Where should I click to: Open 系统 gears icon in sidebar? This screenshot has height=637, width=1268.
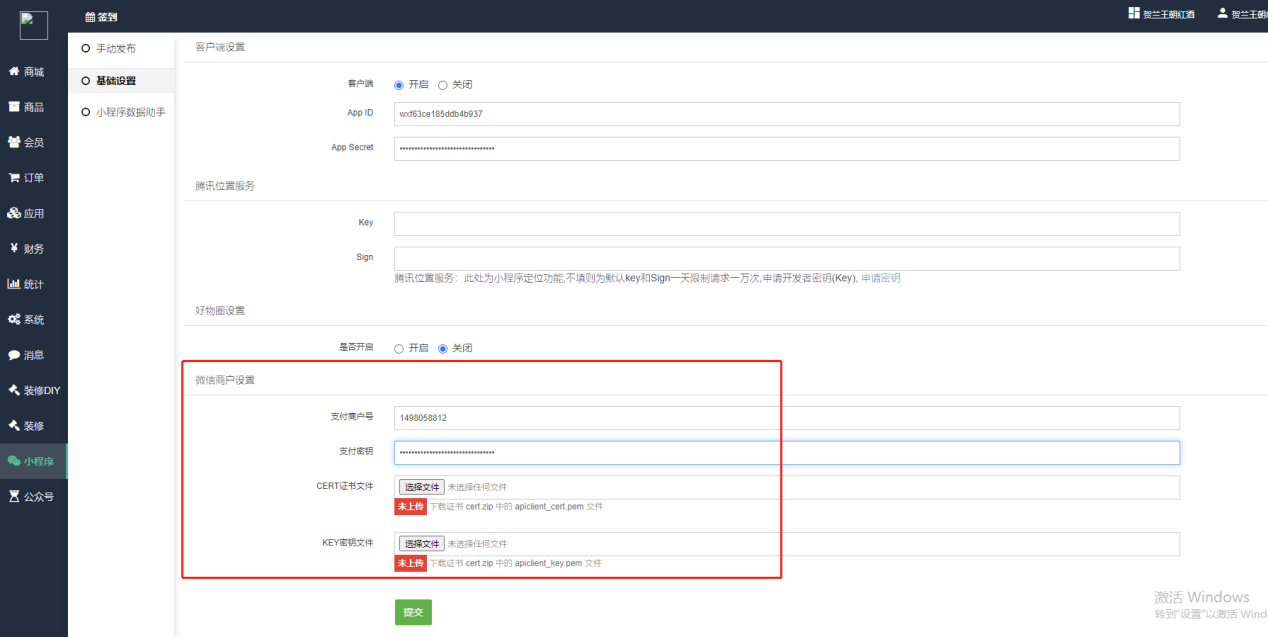[14, 320]
